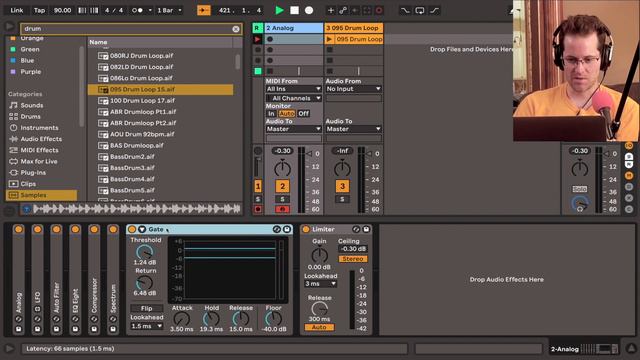Viewport: 640px width, 360px height.
Task: Arm the transport Record button
Action: click(309, 10)
